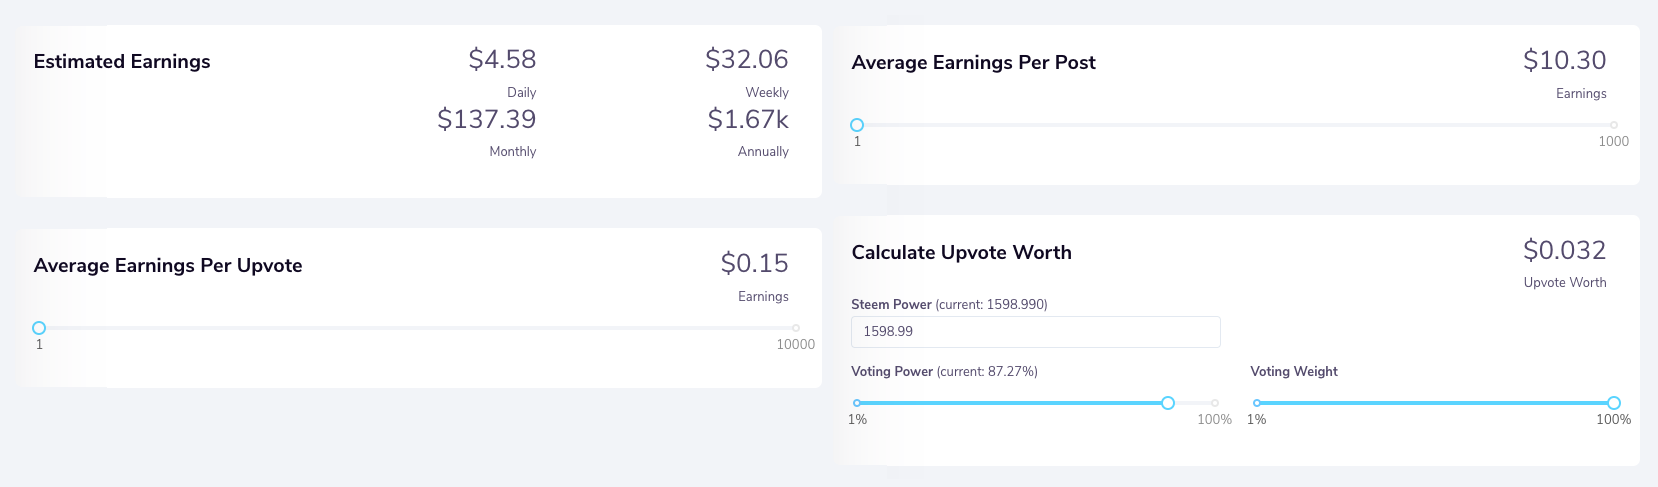Click the $32.06 weekly earnings value
Screen dimensions: 1658x487
747,59
